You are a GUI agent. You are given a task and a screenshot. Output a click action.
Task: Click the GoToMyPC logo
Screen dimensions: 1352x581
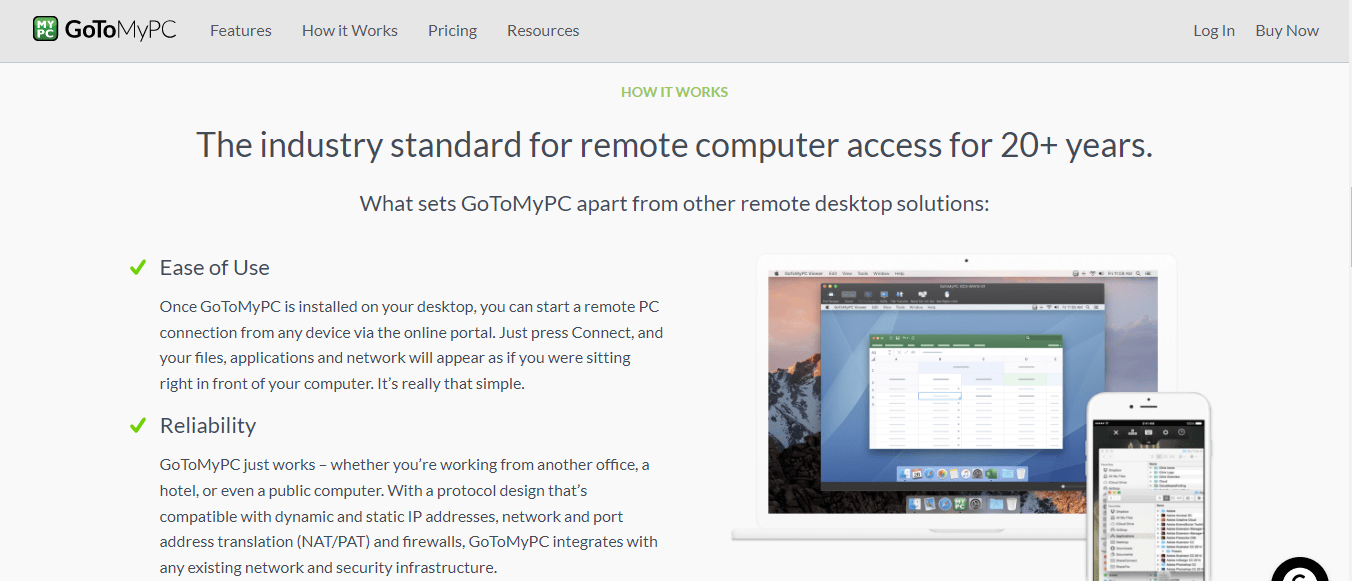click(x=104, y=30)
